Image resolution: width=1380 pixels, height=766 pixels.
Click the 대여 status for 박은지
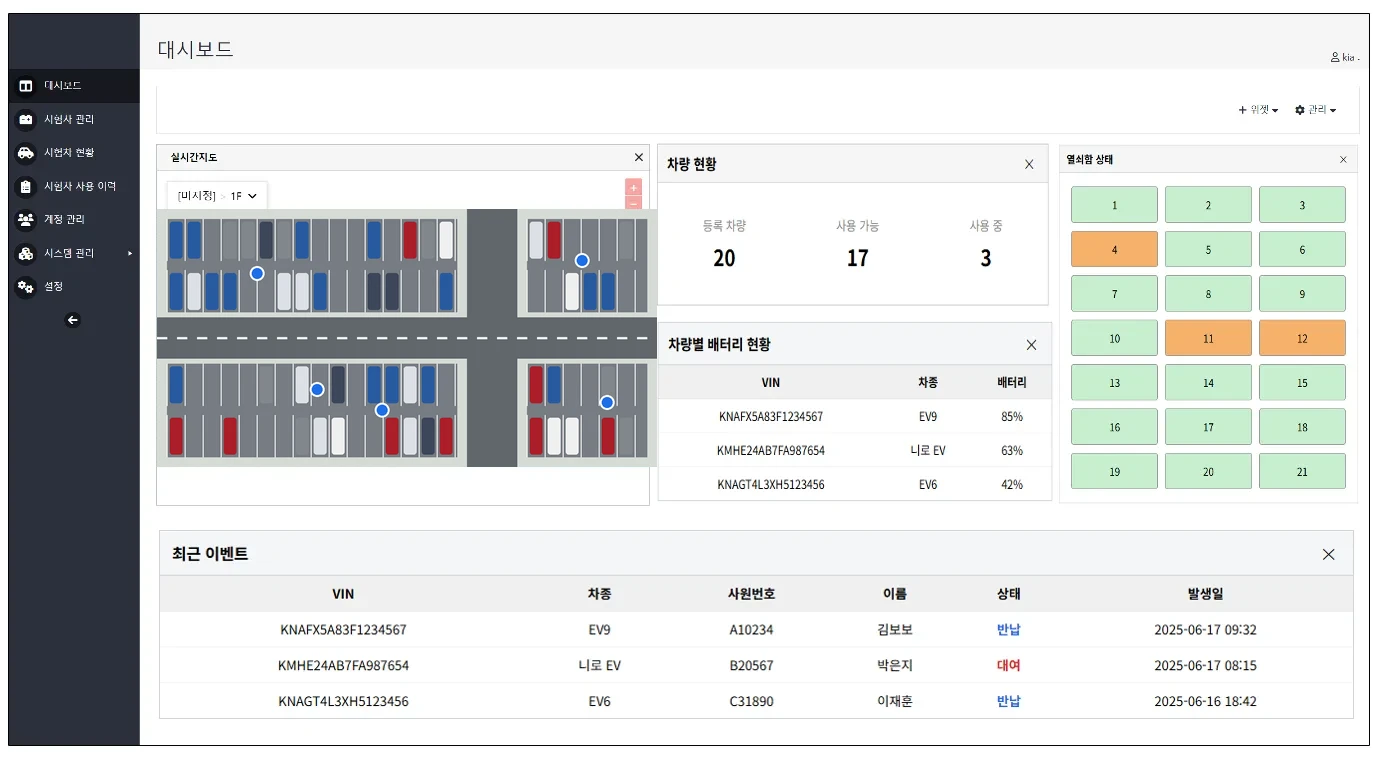coord(1008,666)
